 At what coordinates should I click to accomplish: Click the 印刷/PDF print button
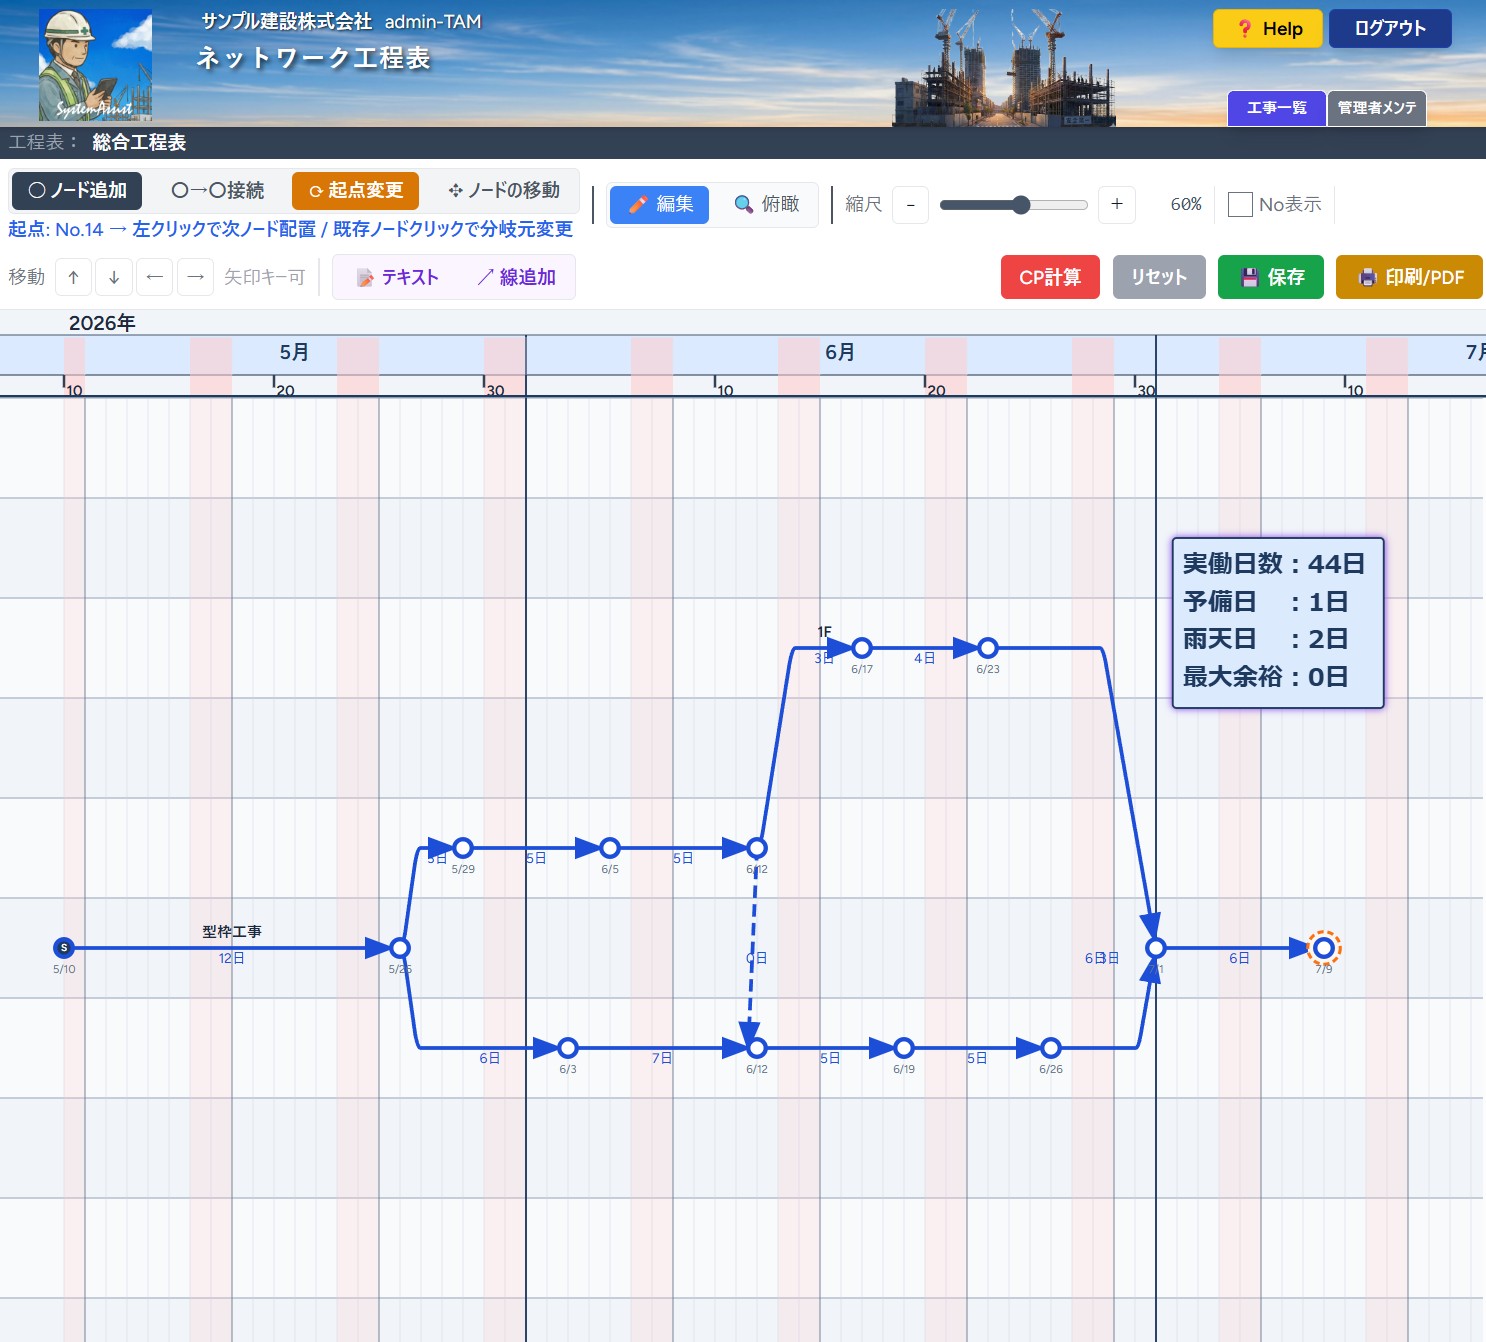(1409, 277)
